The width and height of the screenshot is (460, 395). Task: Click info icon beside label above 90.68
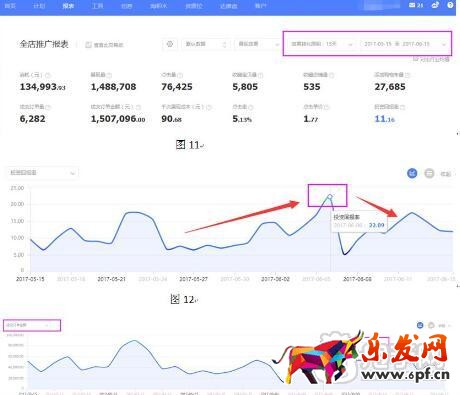click(x=209, y=107)
